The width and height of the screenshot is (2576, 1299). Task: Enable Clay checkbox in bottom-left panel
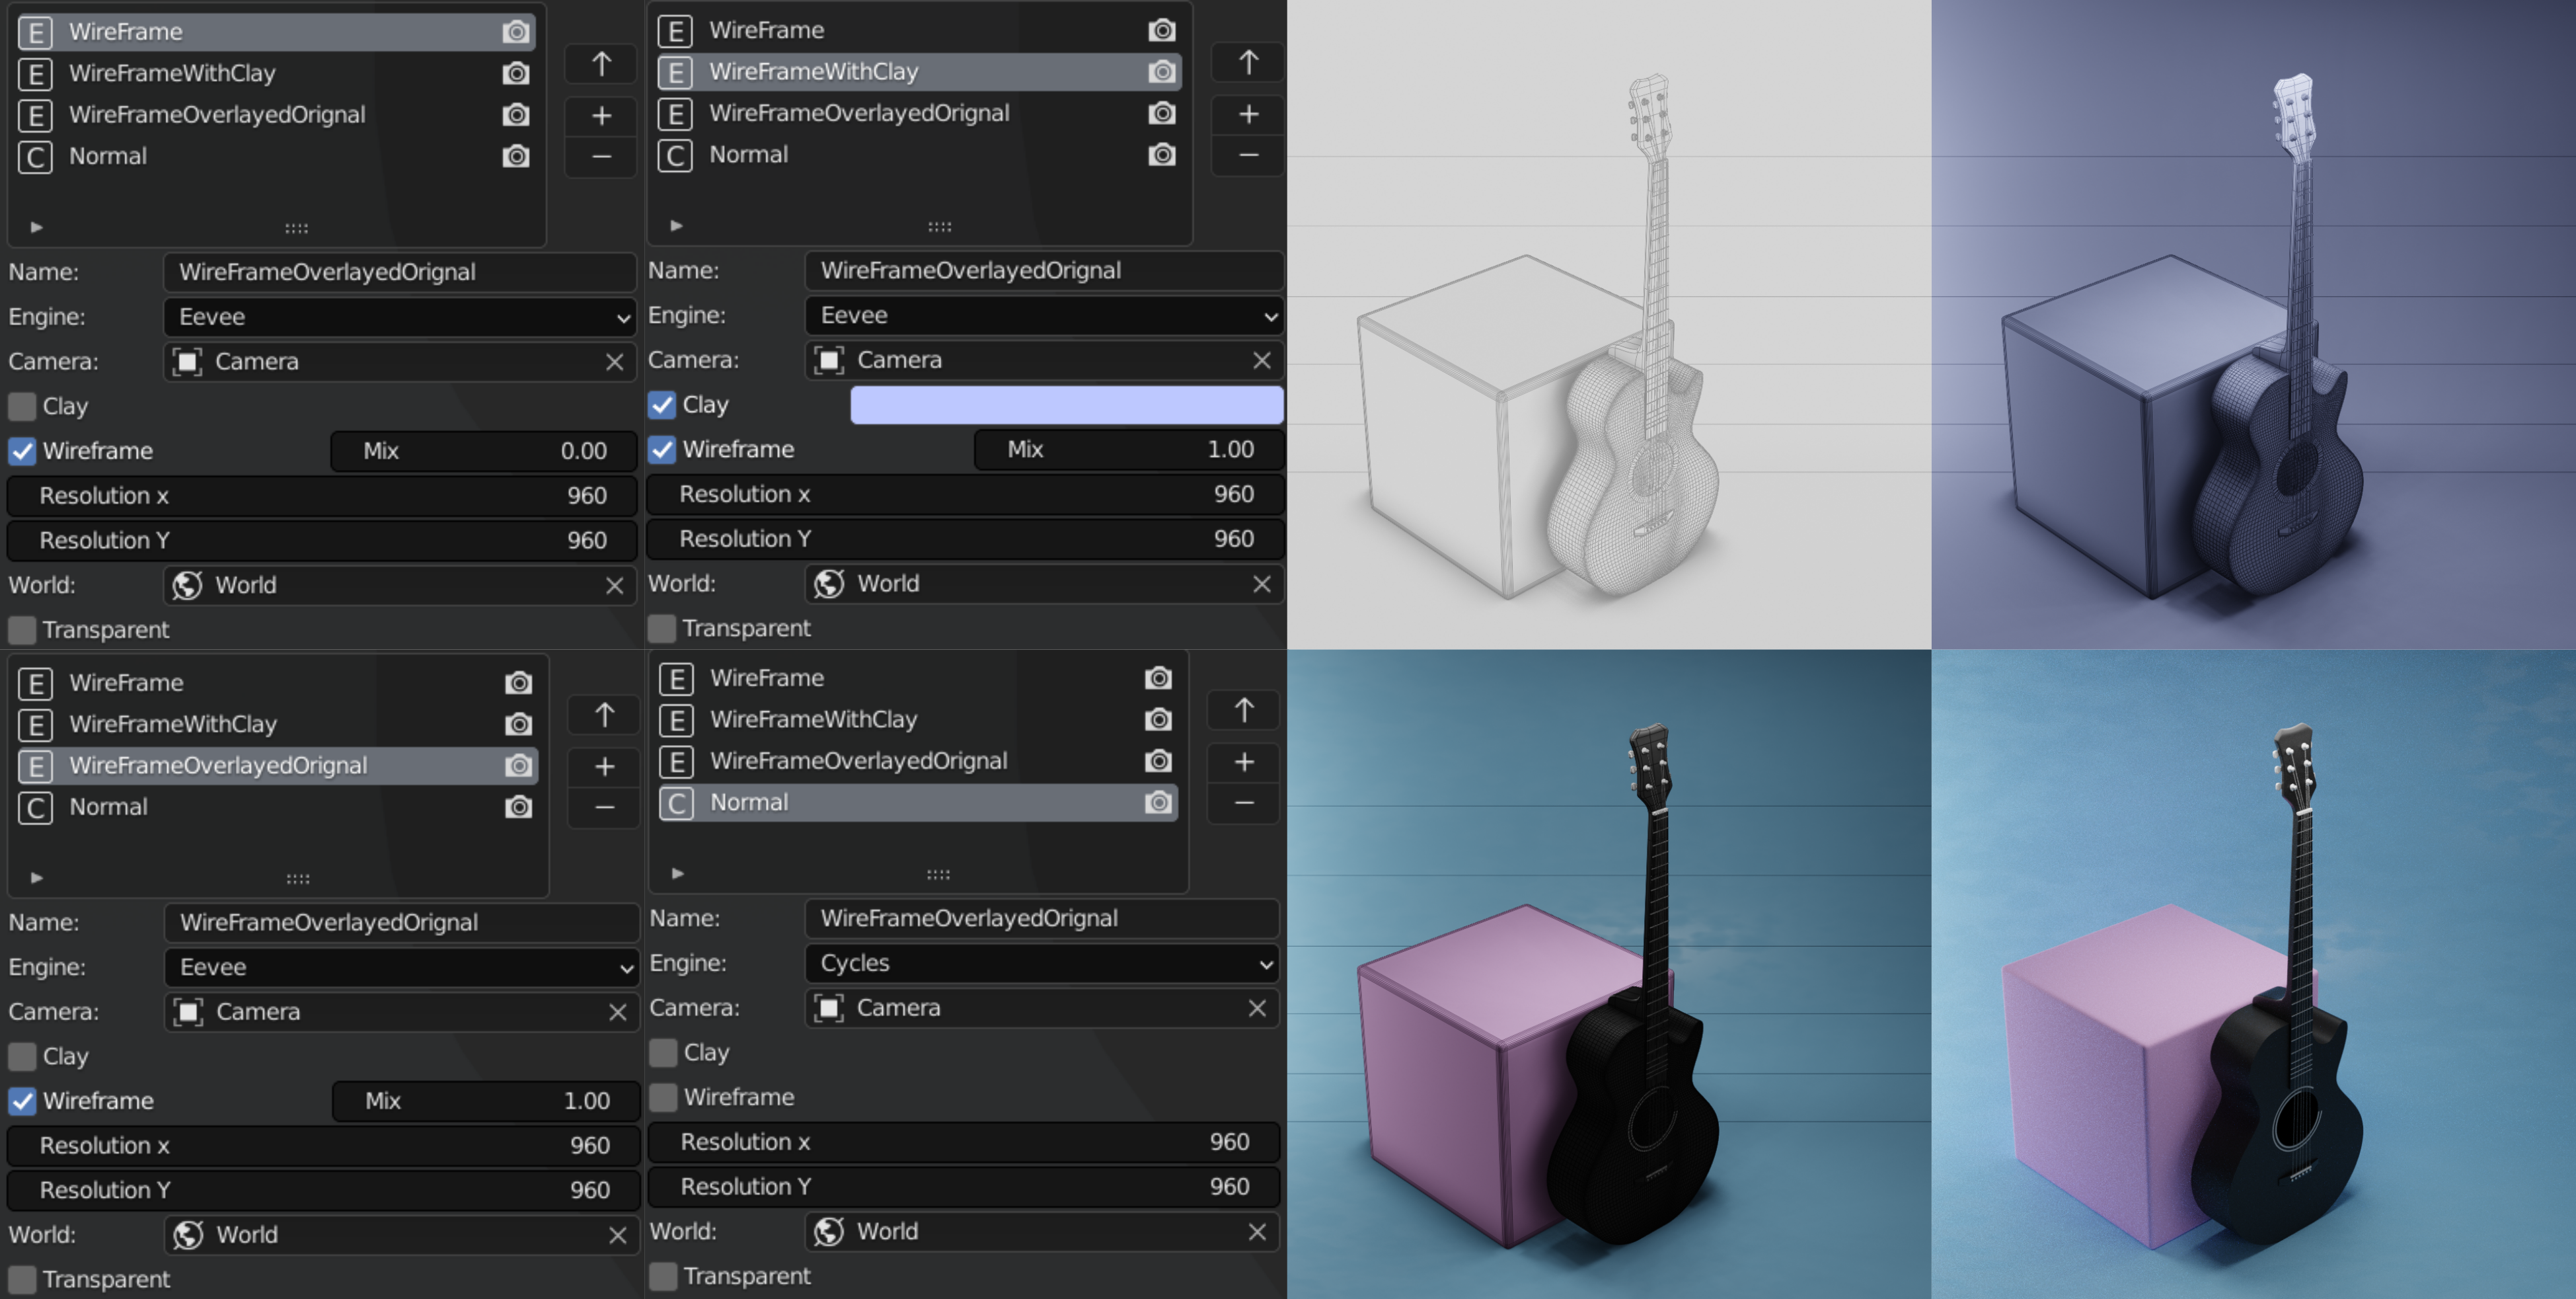[x=22, y=1056]
